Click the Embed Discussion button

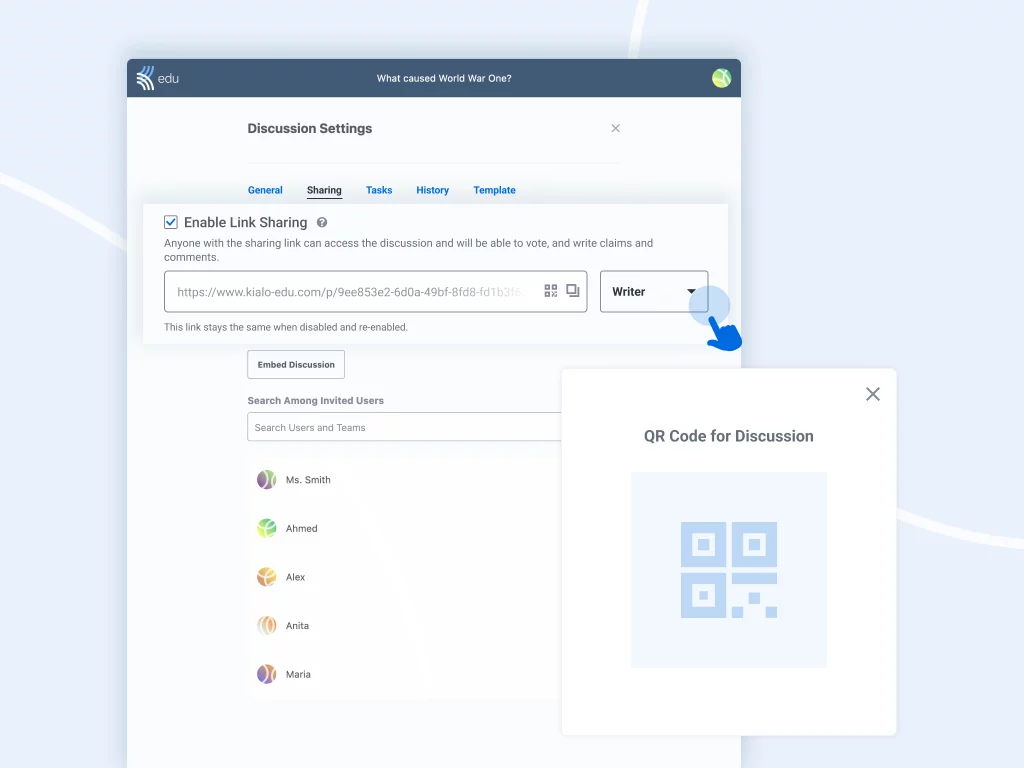coord(296,364)
